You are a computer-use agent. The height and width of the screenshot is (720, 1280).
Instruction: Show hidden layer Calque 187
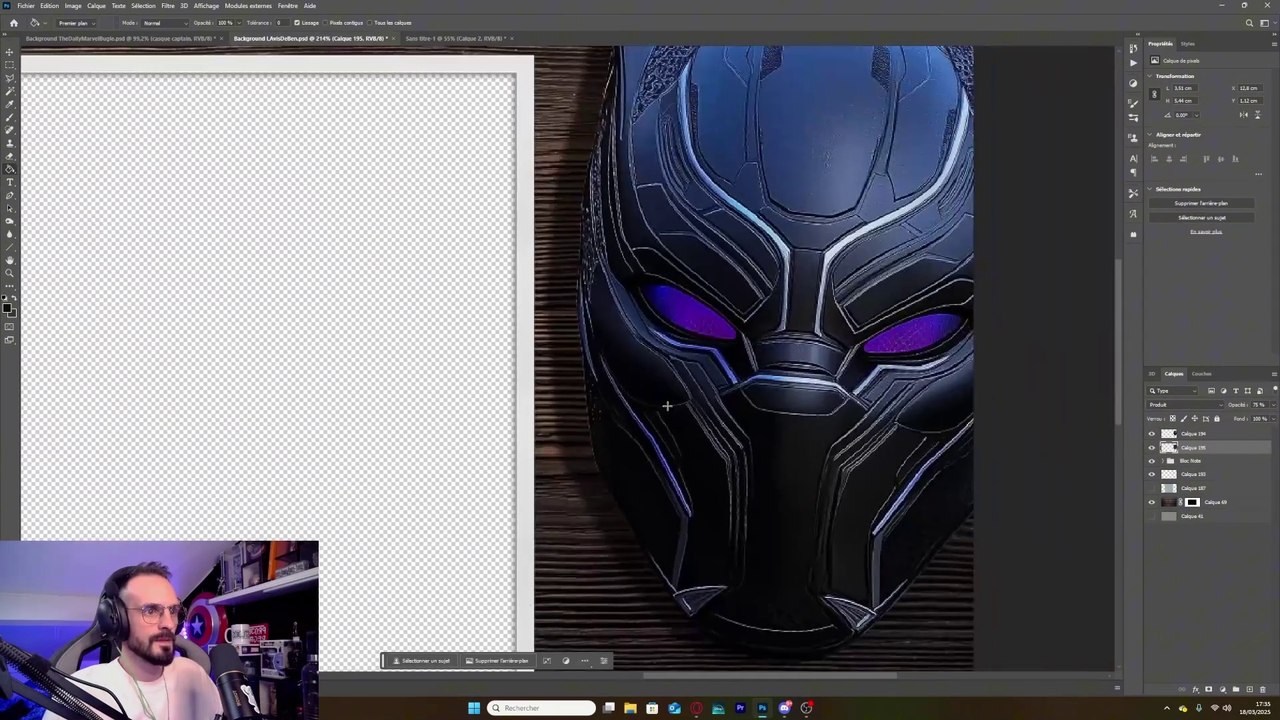(x=1151, y=489)
